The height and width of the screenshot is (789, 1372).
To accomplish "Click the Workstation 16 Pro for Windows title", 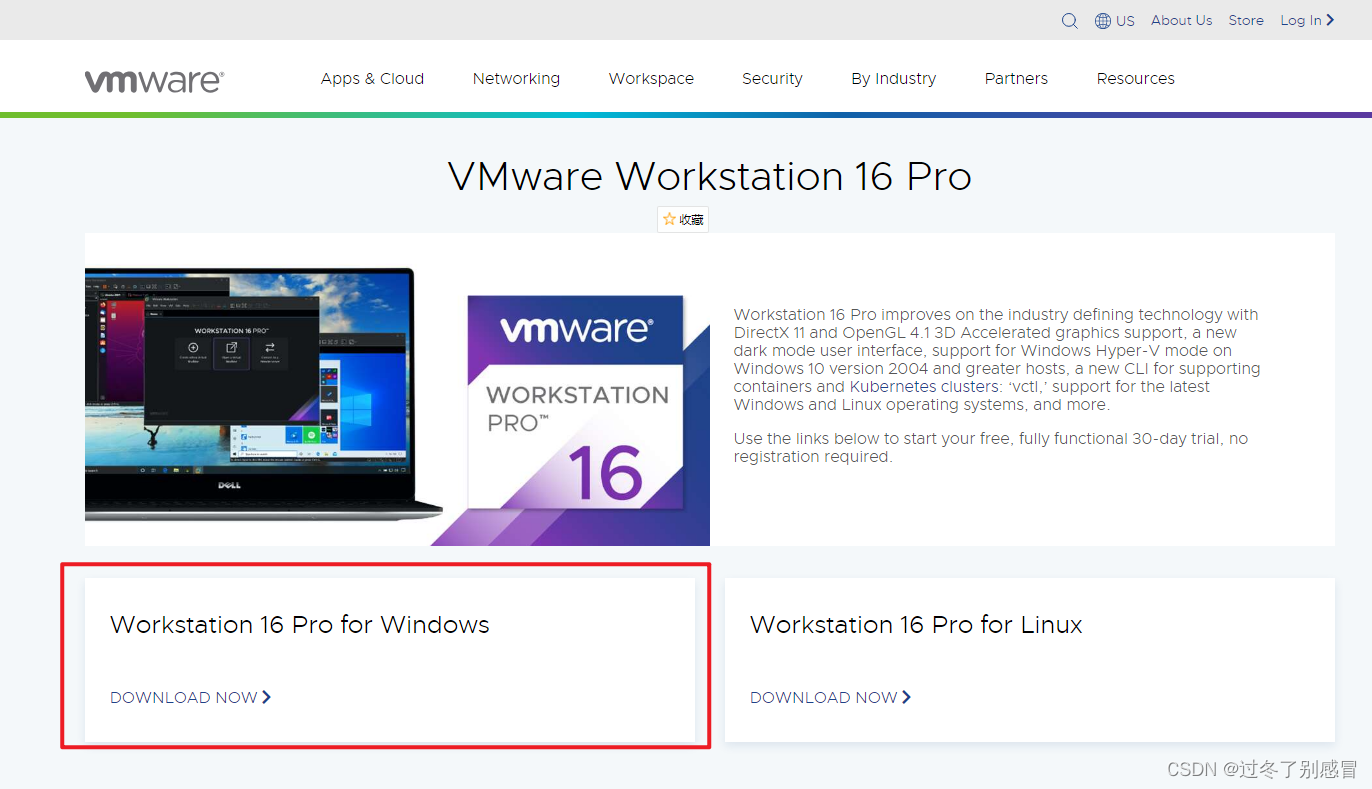I will (300, 625).
